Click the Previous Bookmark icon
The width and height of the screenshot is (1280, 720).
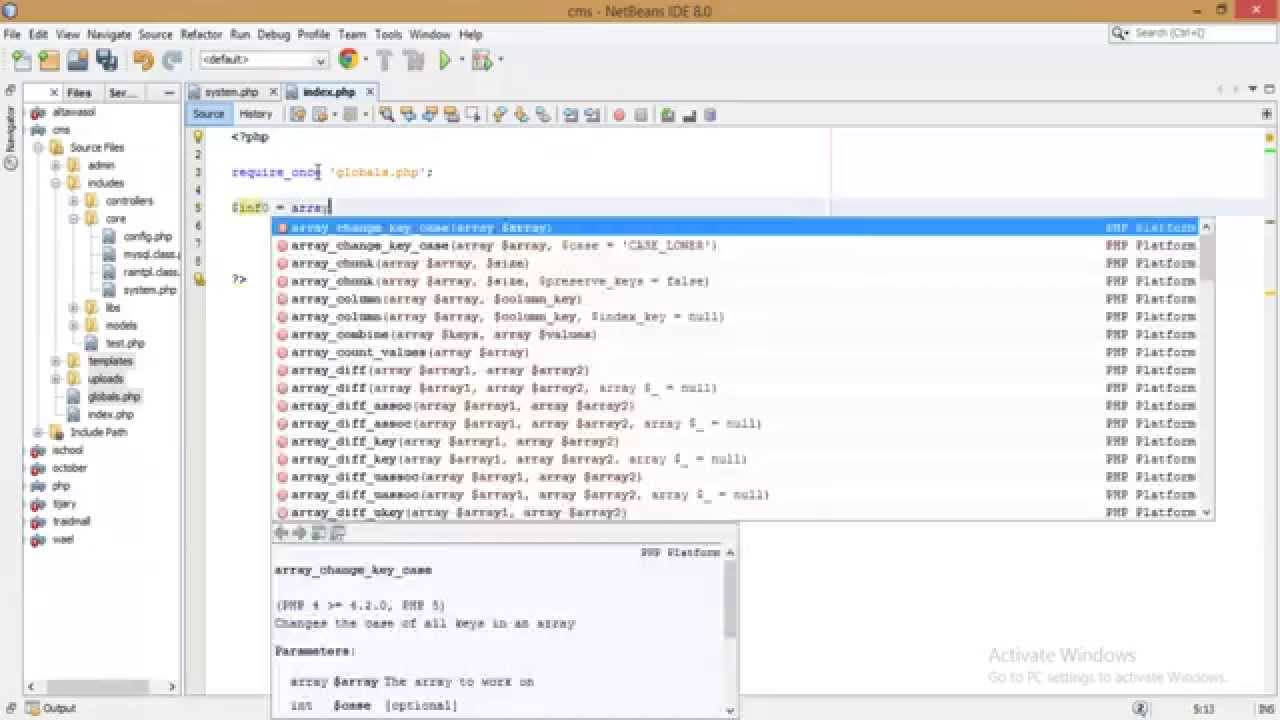tap(500, 115)
